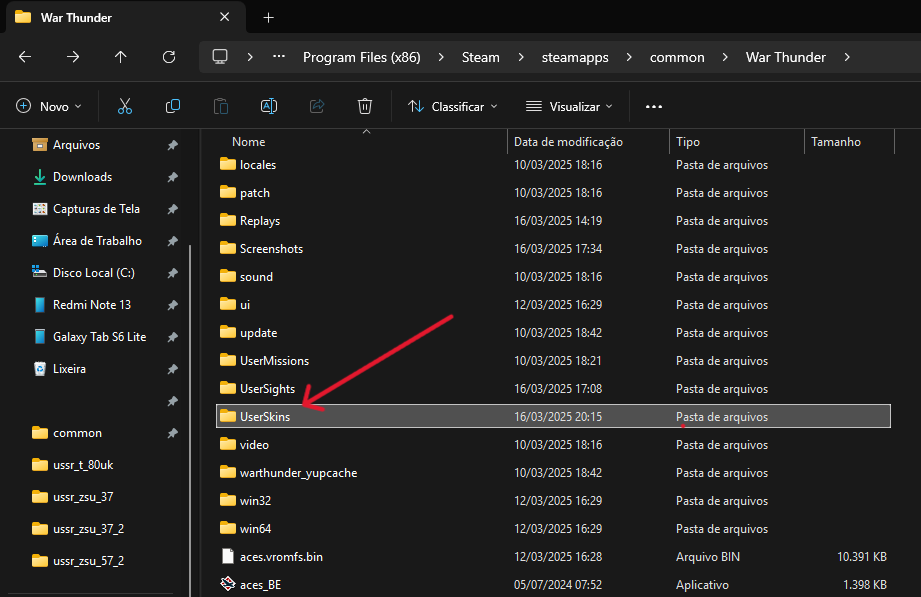Click Program Files (x86) in the breadcrumb

click(362, 57)
